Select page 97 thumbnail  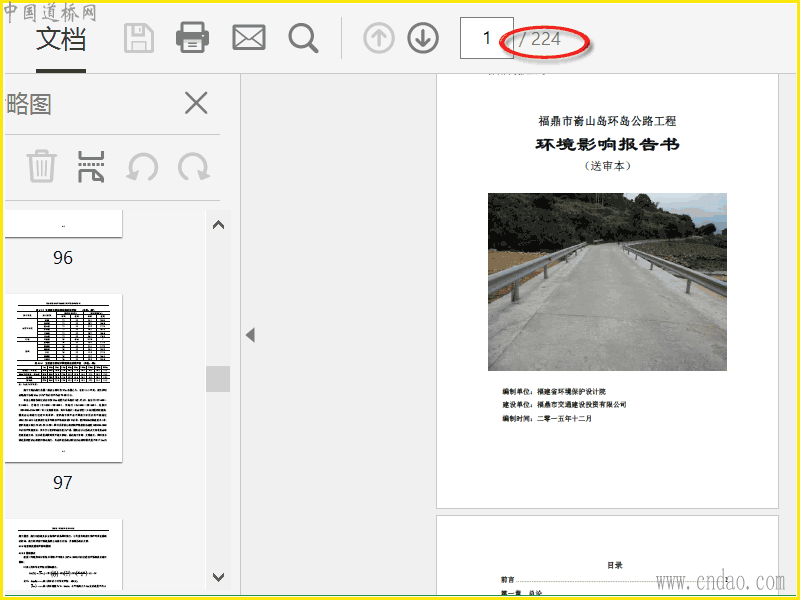[63, 378]
